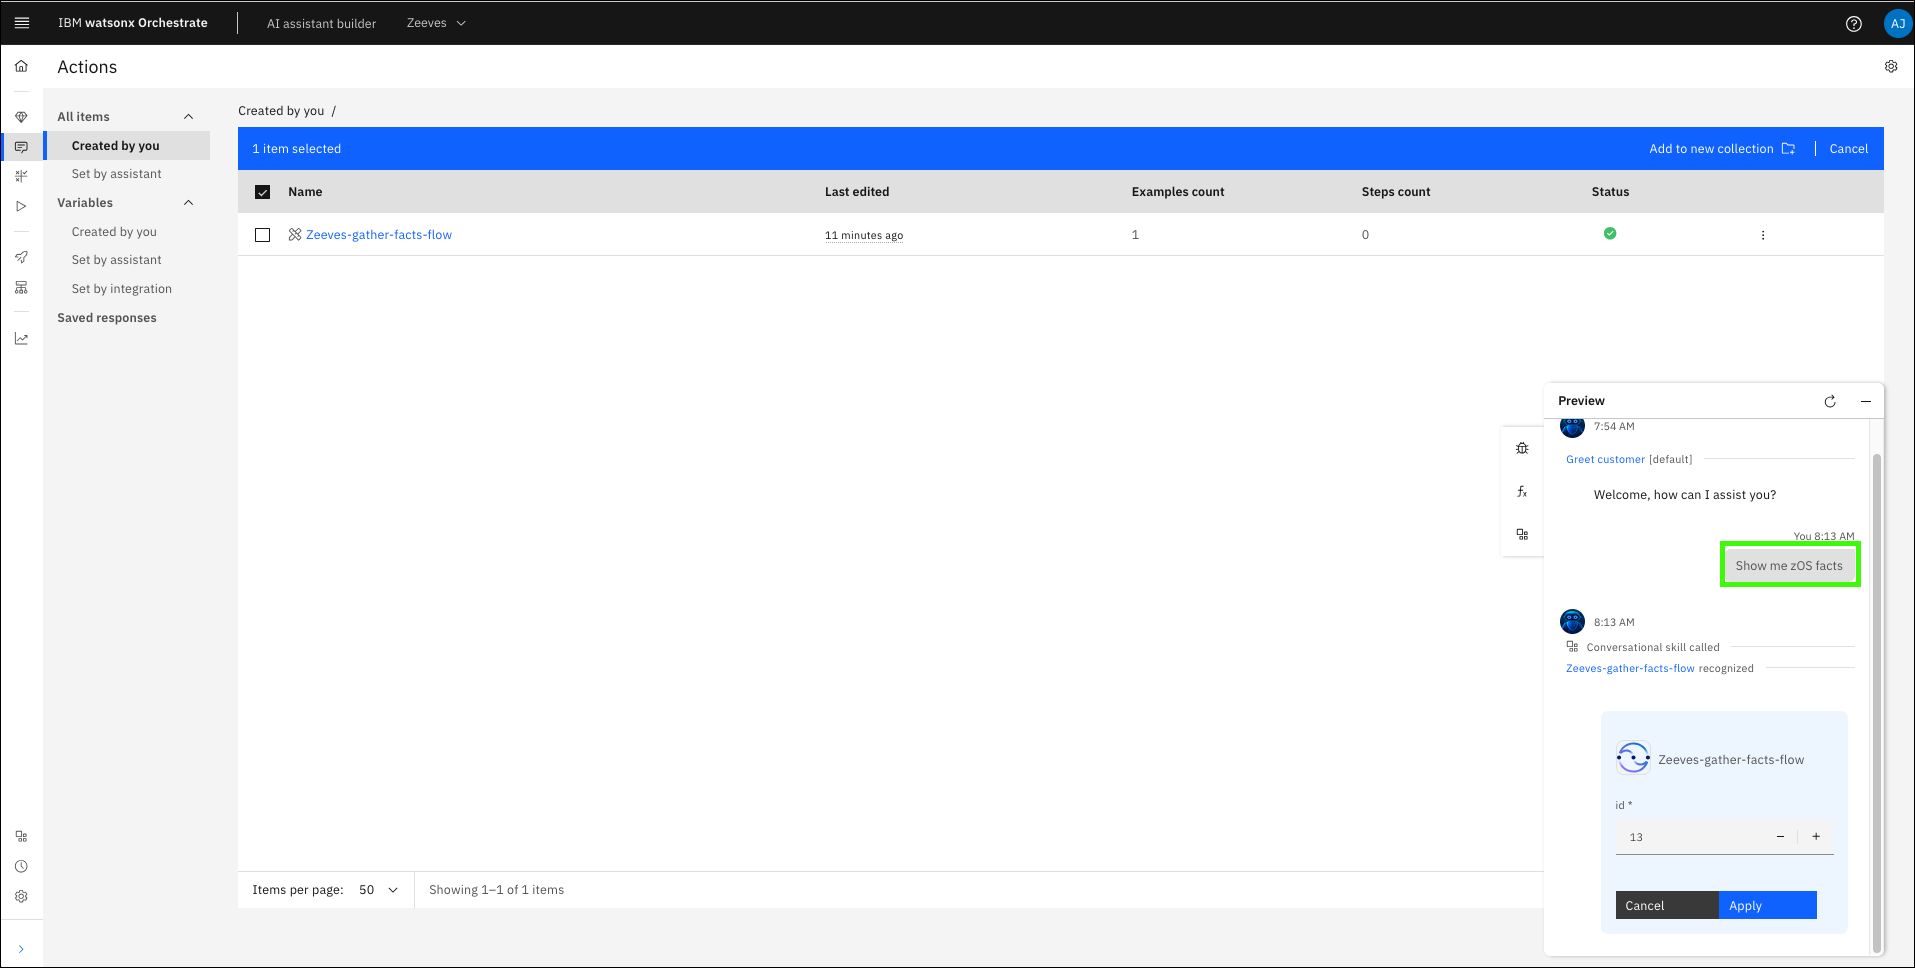
Task: Select Set by assistant under All items
Action: click(116, 174)
